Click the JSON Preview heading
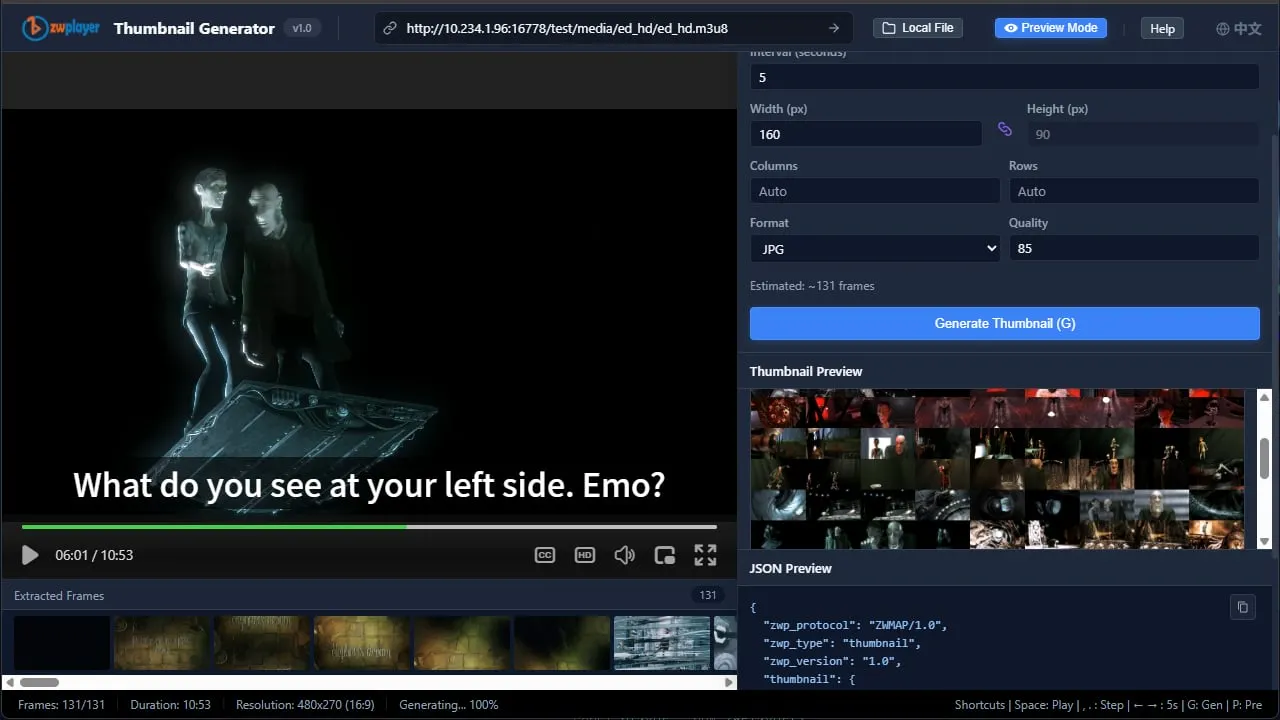 (x=791, y=568)
